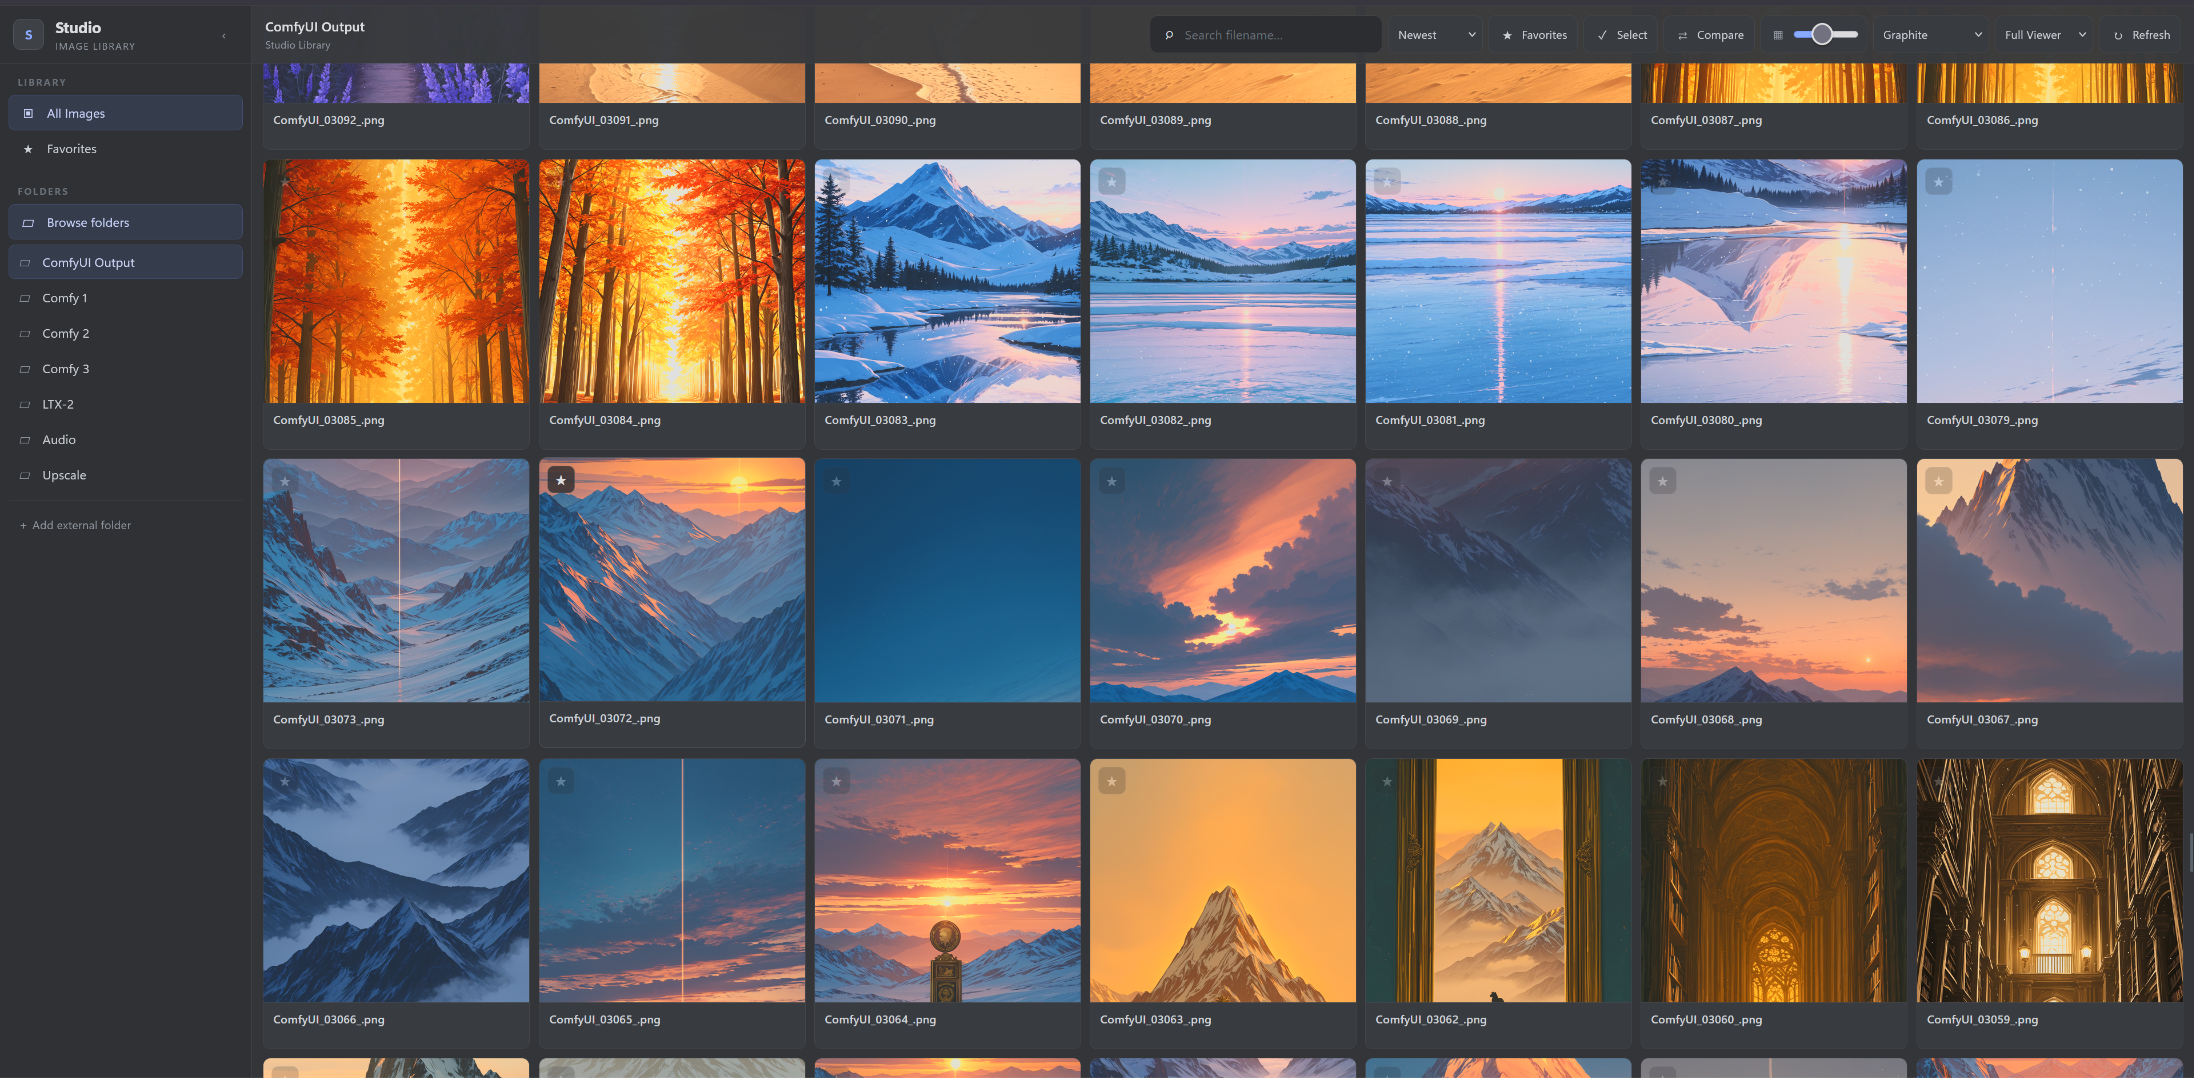Star ComfyUI_03079_.png as a favorite
Screen dimensions: 2194x1078
(x=1939, y=182)
